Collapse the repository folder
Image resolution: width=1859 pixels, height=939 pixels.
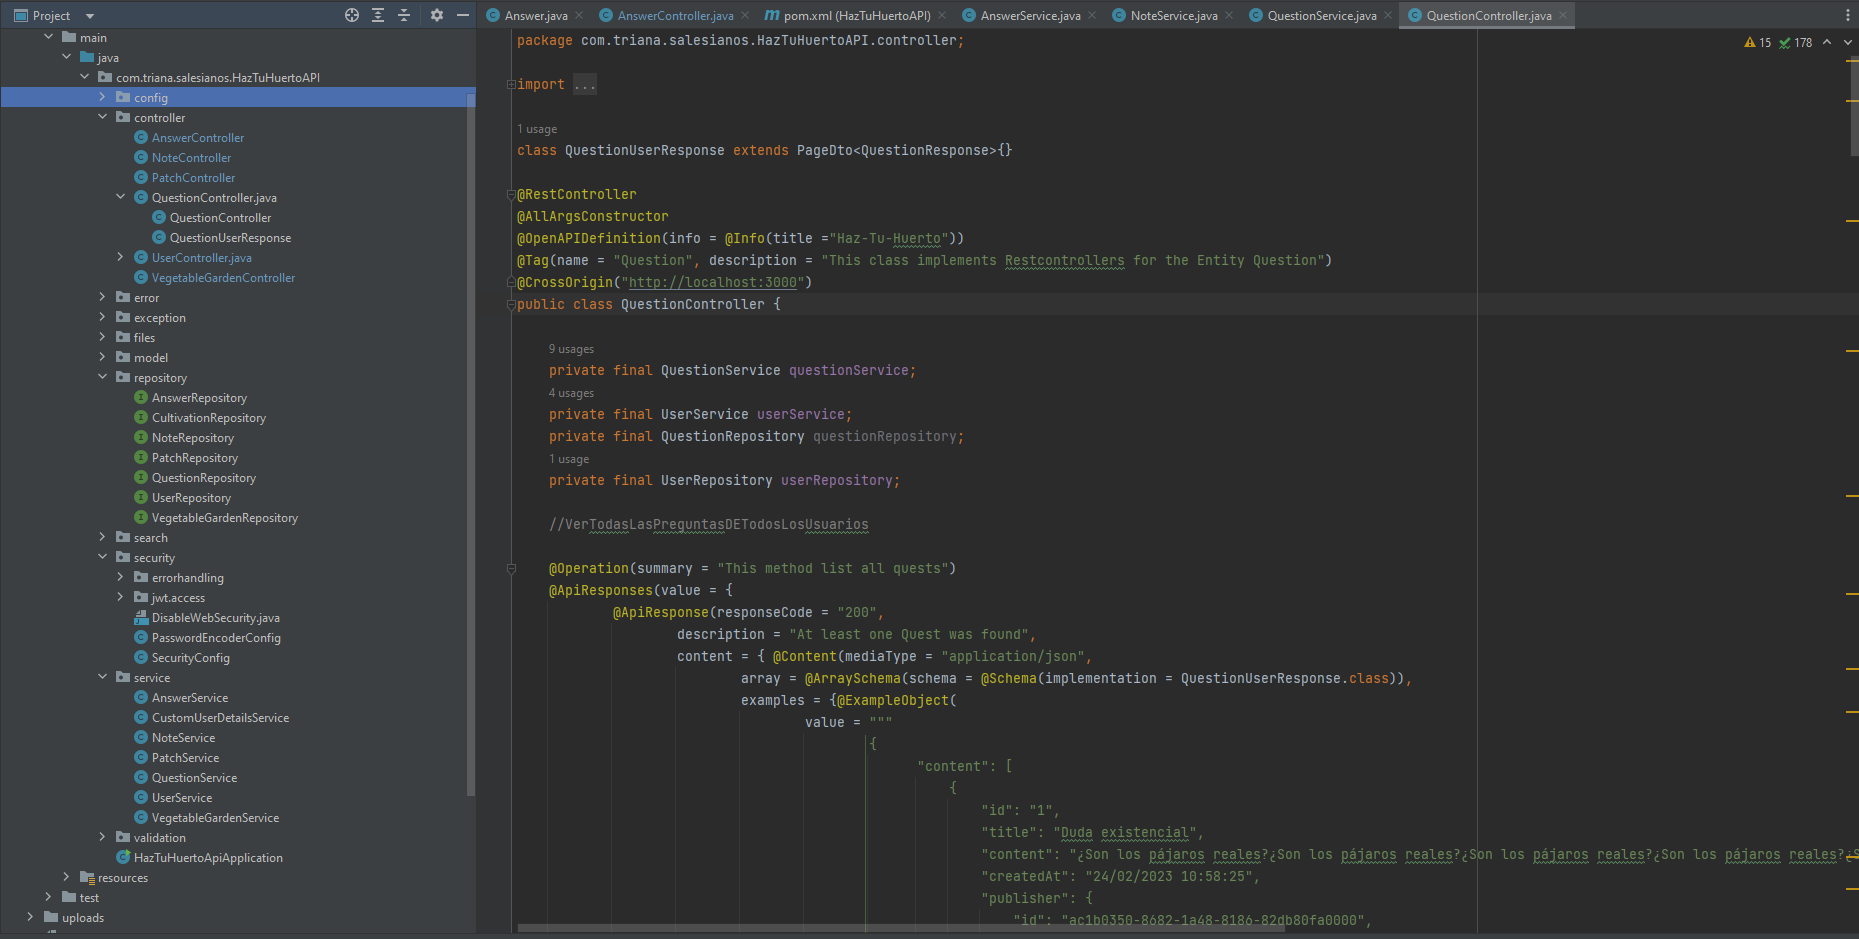(x=102, y=377)
